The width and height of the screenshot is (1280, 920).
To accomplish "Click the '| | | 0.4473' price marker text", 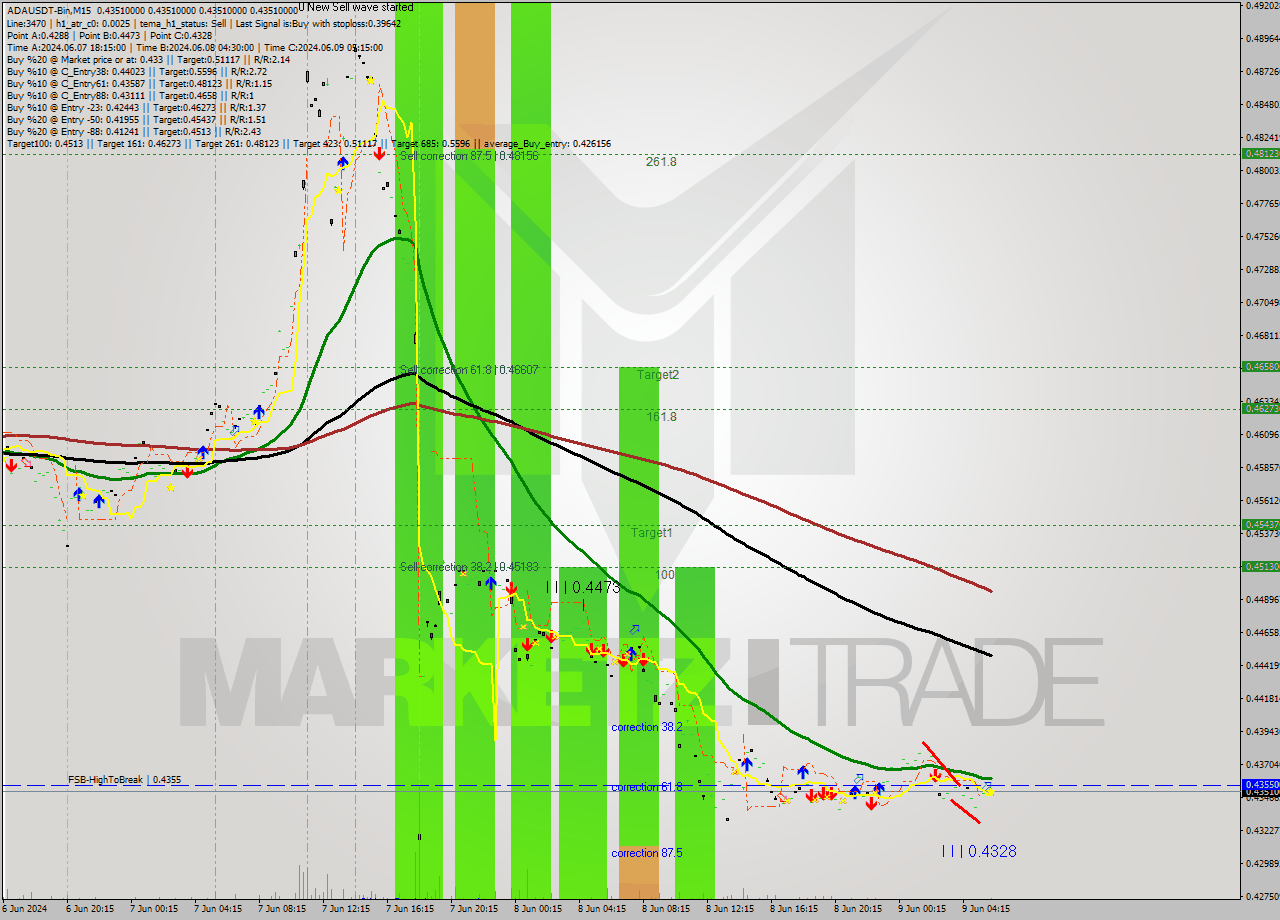I will [x=584, y=588].
